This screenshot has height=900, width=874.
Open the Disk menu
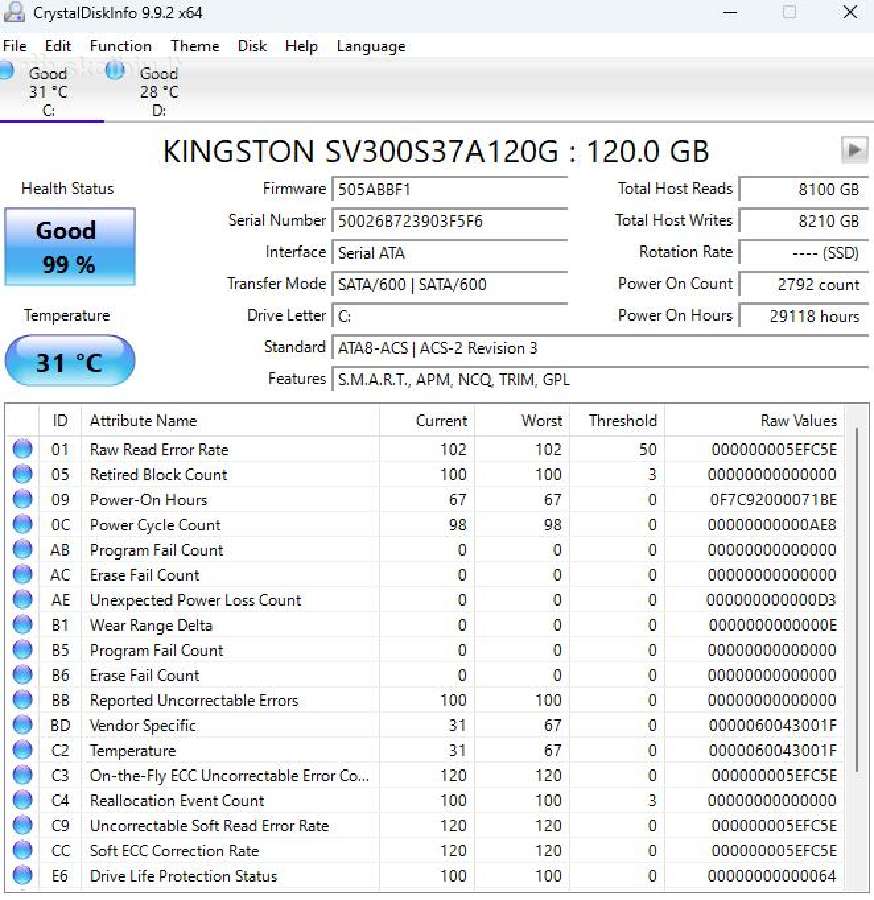[x=252, y=46]
